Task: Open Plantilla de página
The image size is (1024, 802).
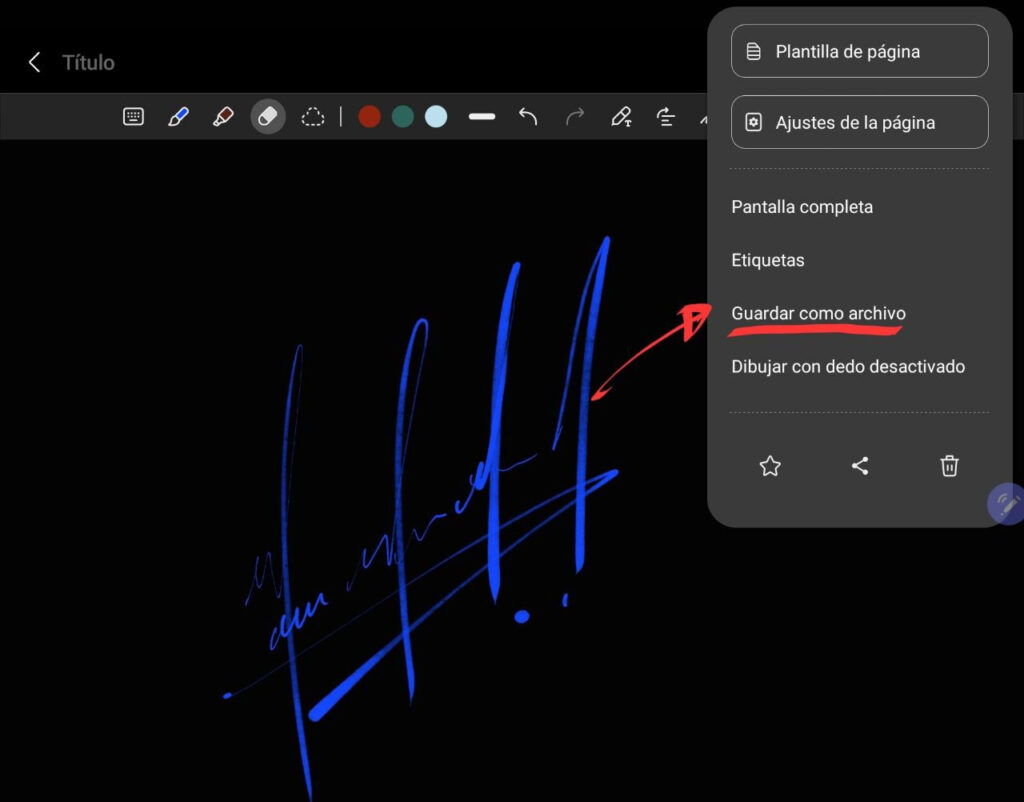Action: coord(859,51)
